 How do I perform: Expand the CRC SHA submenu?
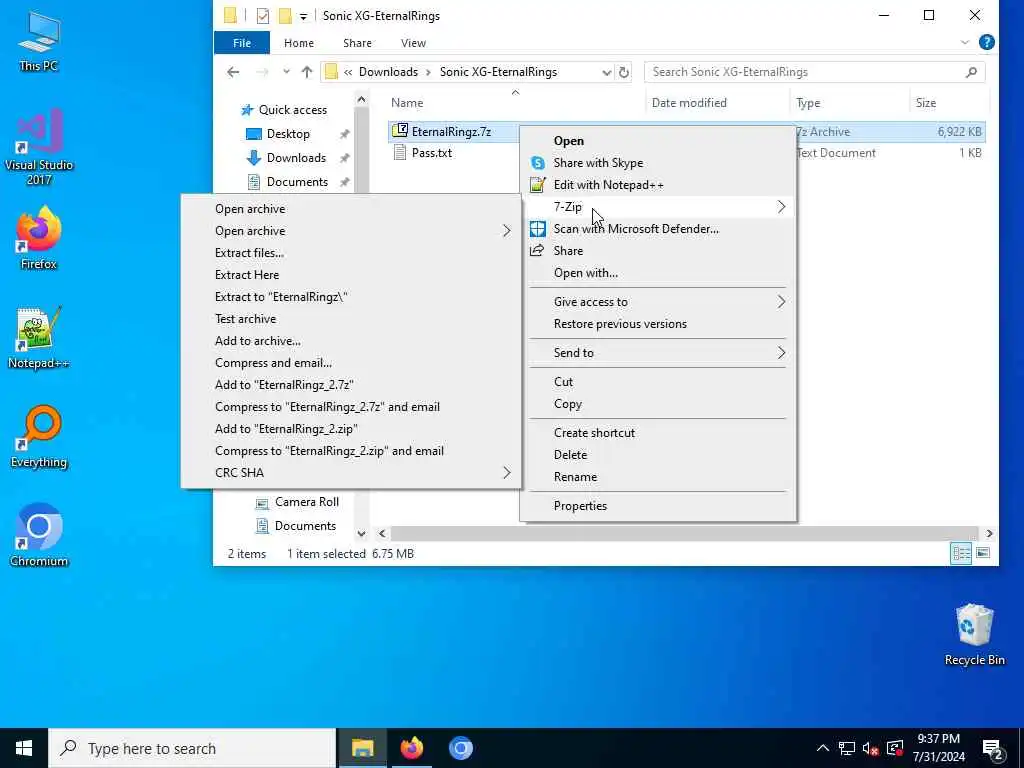click(507, 473)
